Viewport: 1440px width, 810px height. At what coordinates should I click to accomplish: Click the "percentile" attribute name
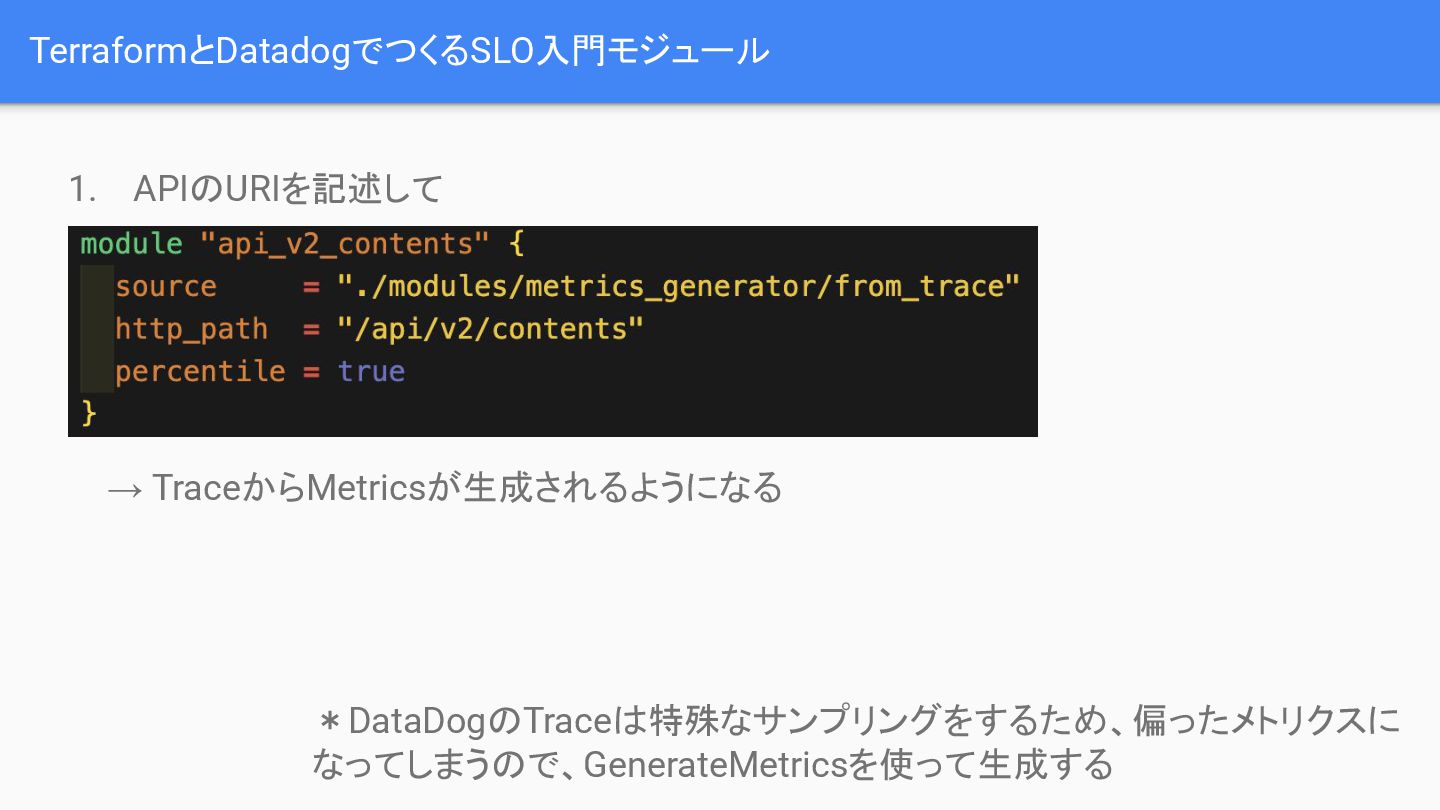click(x=200, y=372)
